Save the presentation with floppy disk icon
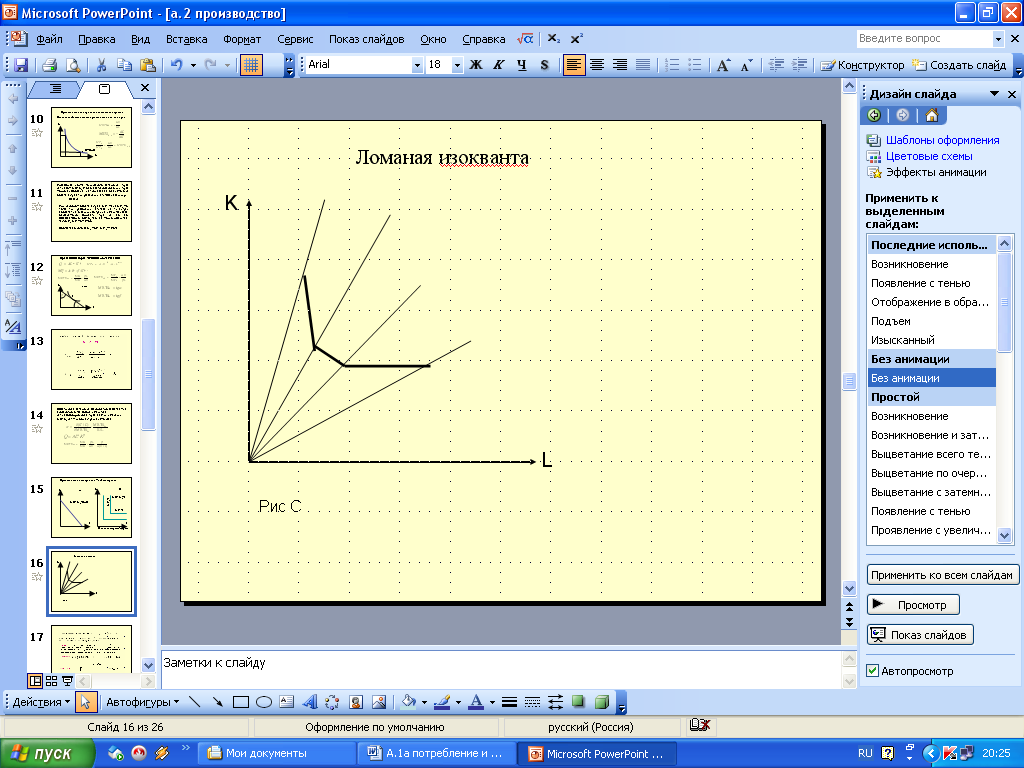1024x768 pixels. 21,65
